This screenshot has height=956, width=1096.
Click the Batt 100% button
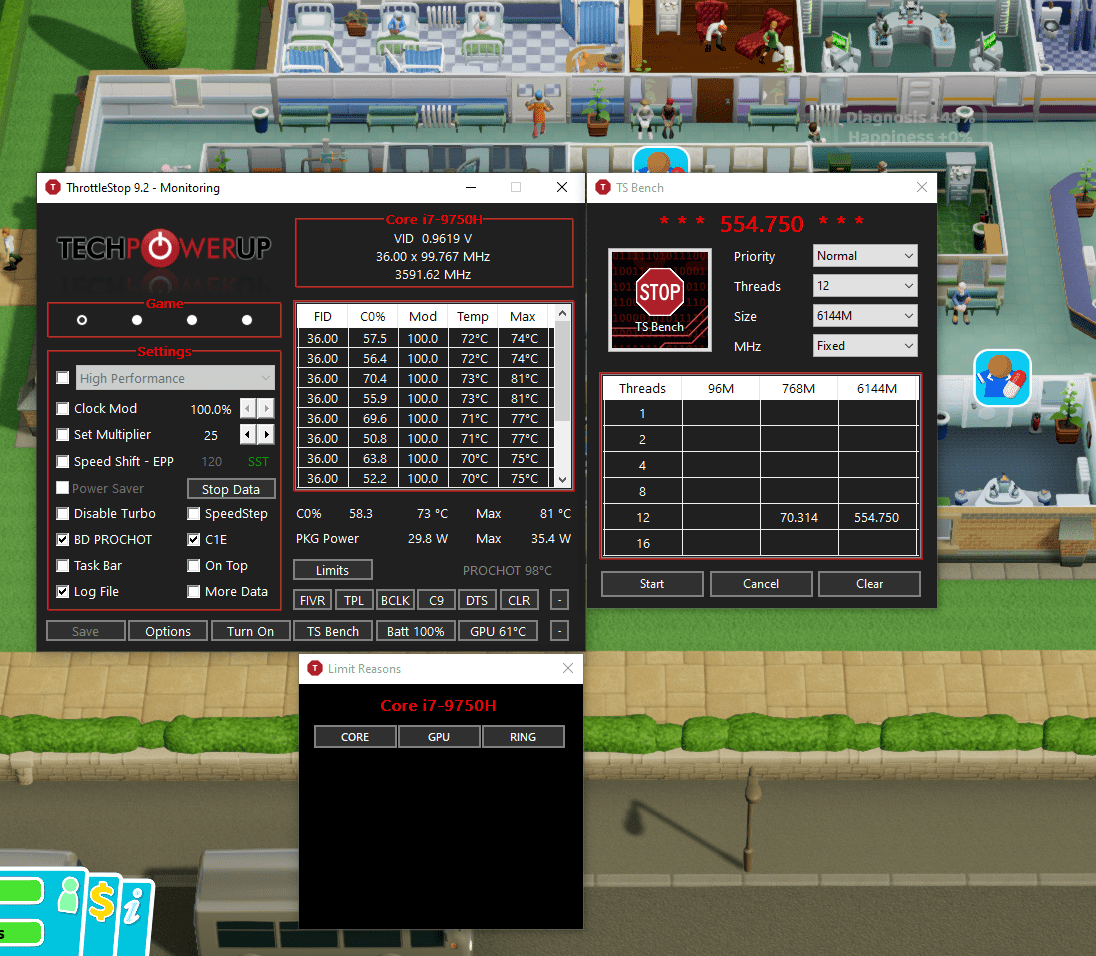click(x=415, y=631)
